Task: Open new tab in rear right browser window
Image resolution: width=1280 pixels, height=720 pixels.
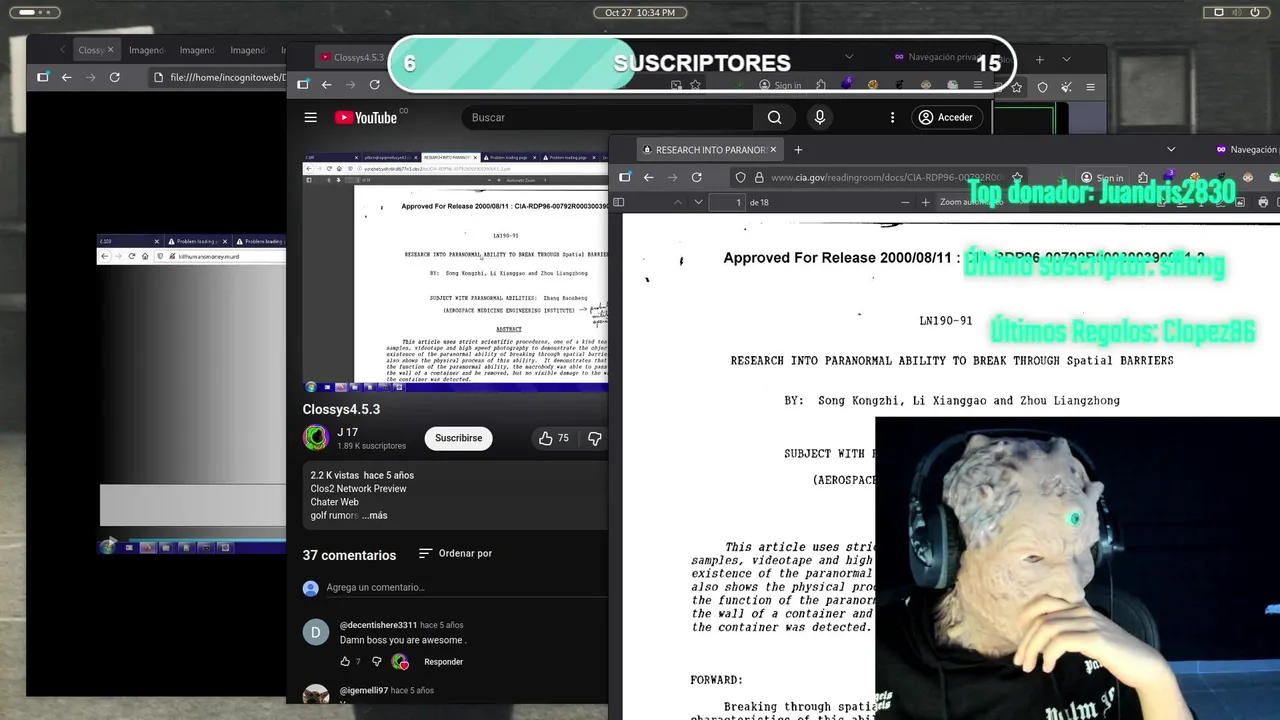Action: 1039,59
